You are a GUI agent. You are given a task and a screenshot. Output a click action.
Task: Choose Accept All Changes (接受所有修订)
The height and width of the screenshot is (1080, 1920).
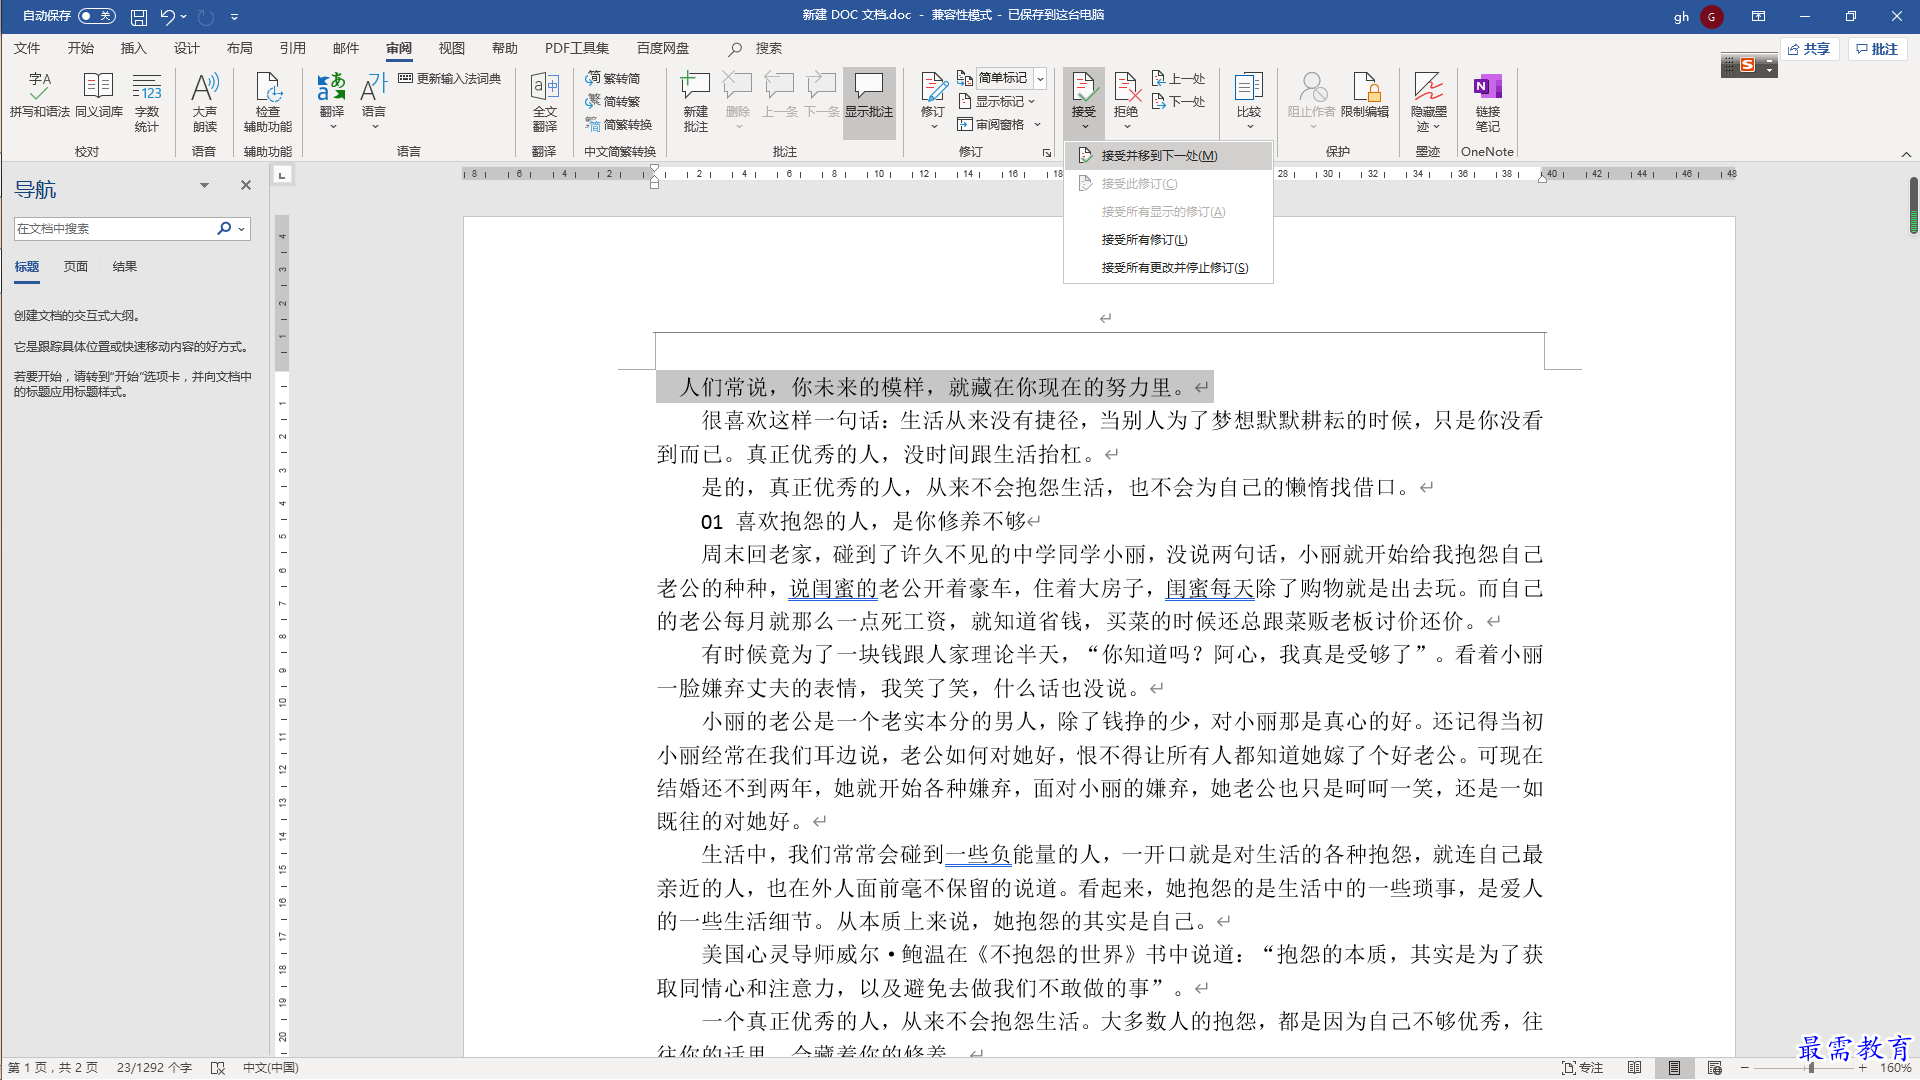click(1168, 240)
